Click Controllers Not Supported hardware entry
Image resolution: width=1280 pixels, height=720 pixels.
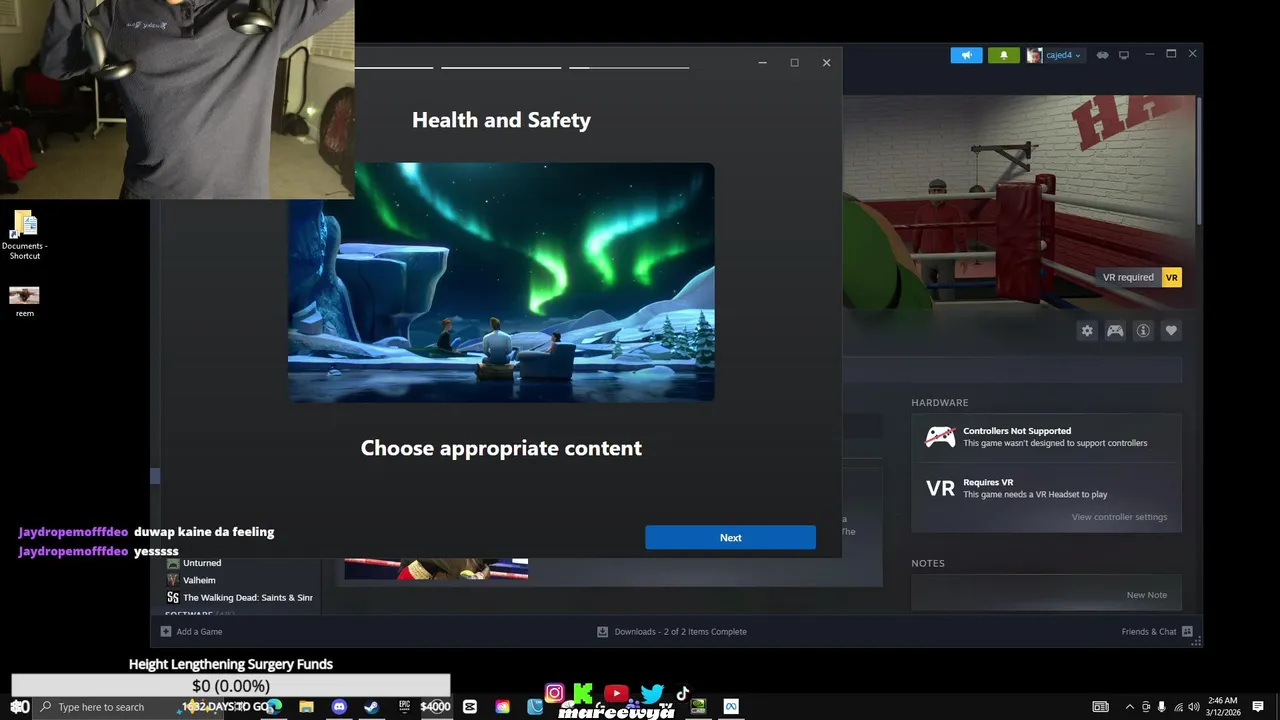[1046, 437]
